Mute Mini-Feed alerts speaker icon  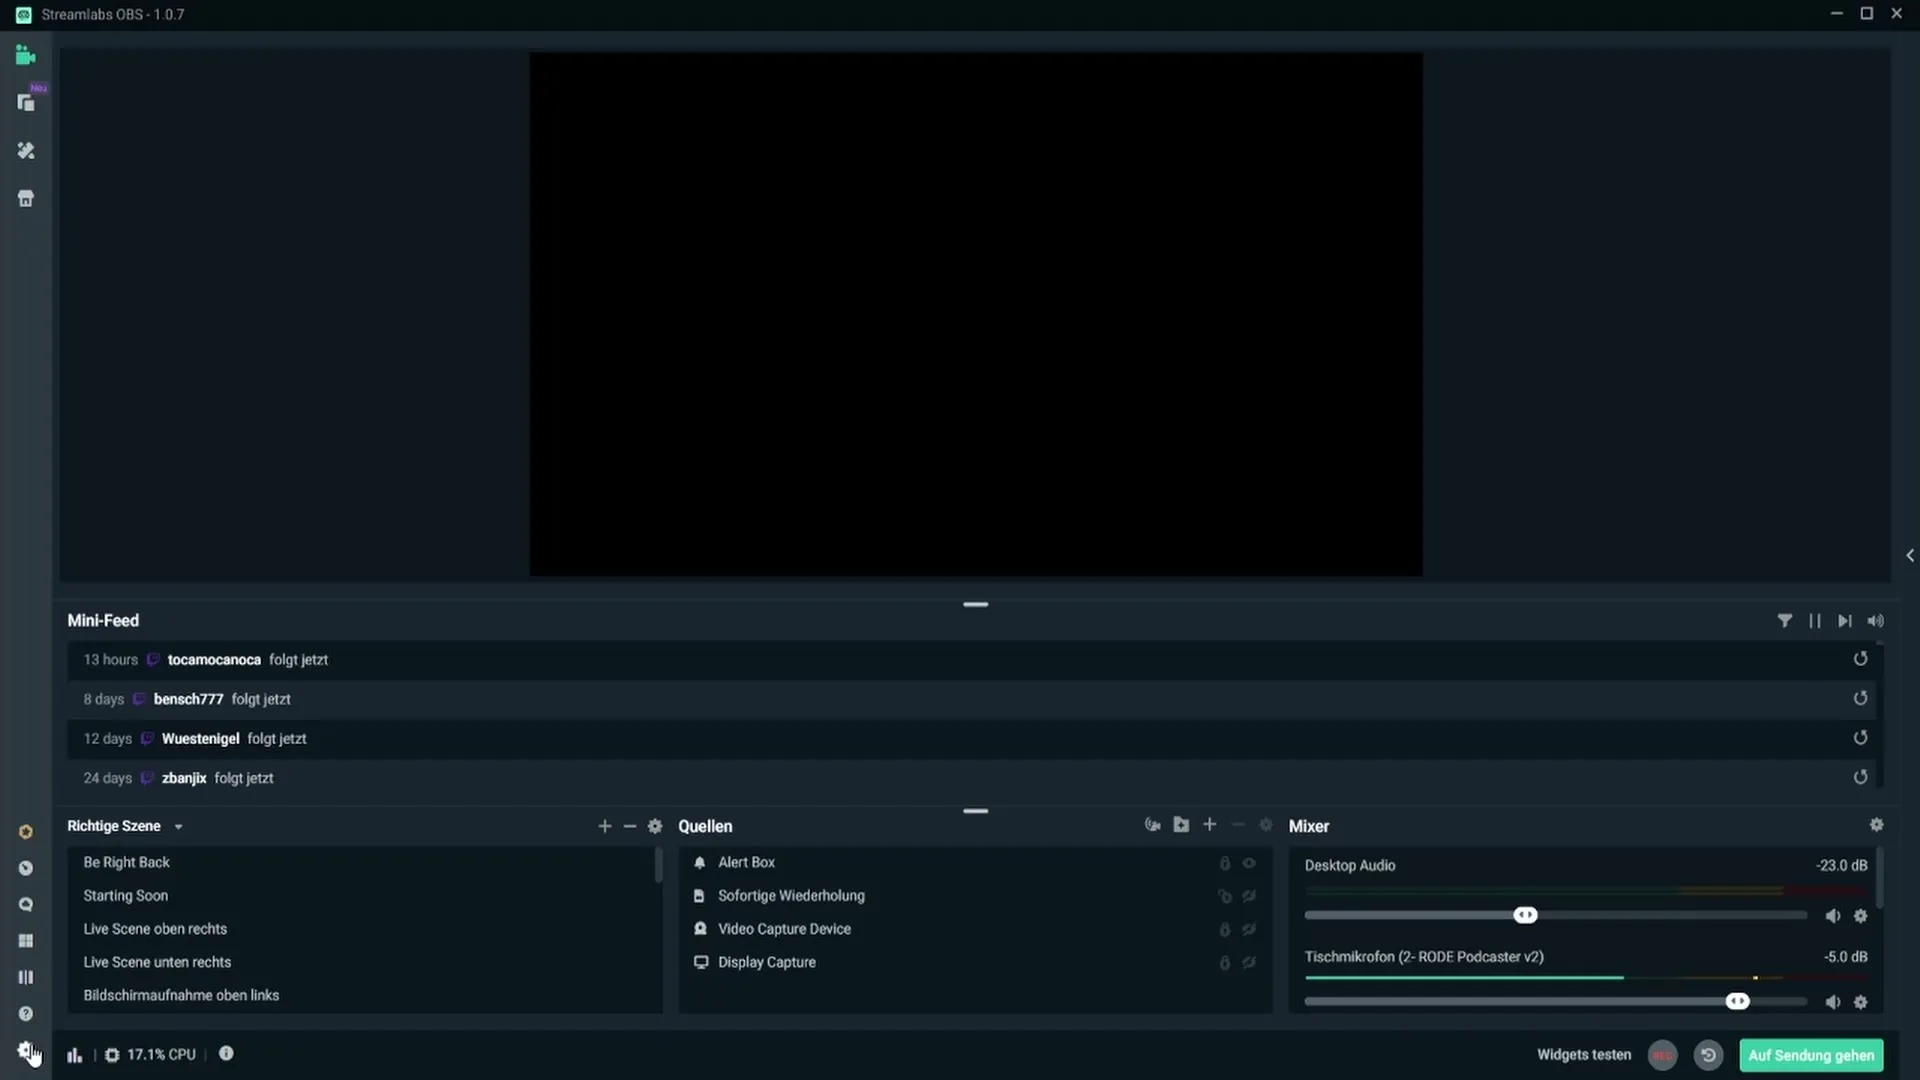pyautogui.click(x=1876, y=621)
